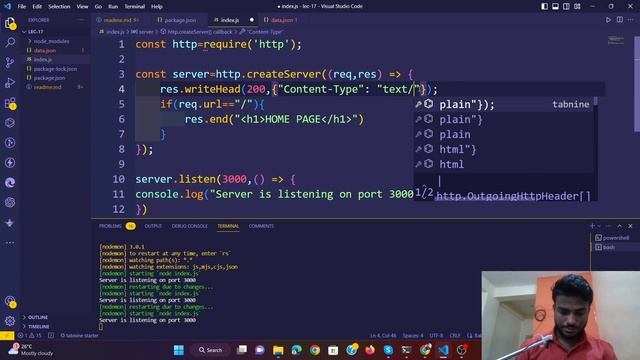Viewport: 640px width, 360px height.
Task: Switch to the OUTPUT panel tab
Action: point(153,226)
